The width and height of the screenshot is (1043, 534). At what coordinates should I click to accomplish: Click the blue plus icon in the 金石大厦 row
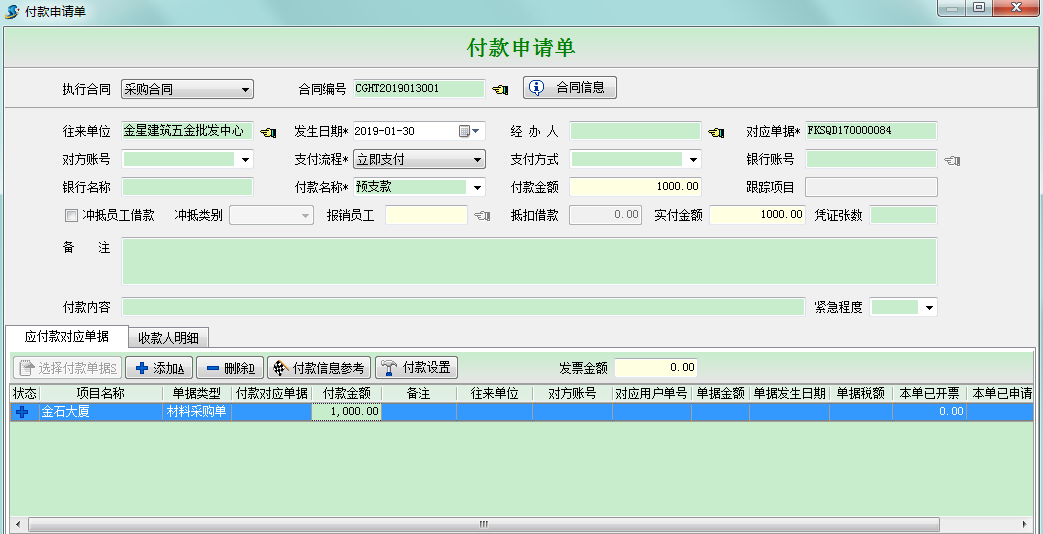point(23,412)
